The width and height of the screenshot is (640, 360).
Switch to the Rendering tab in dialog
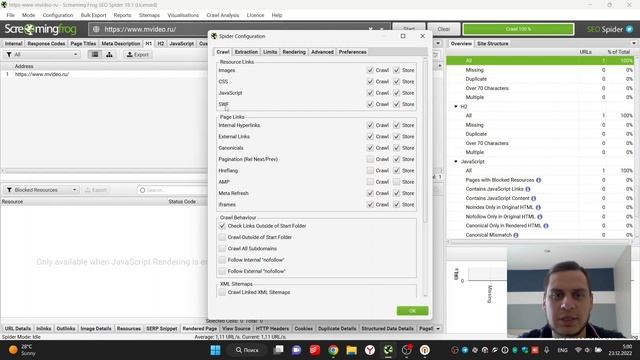[294, 52]
